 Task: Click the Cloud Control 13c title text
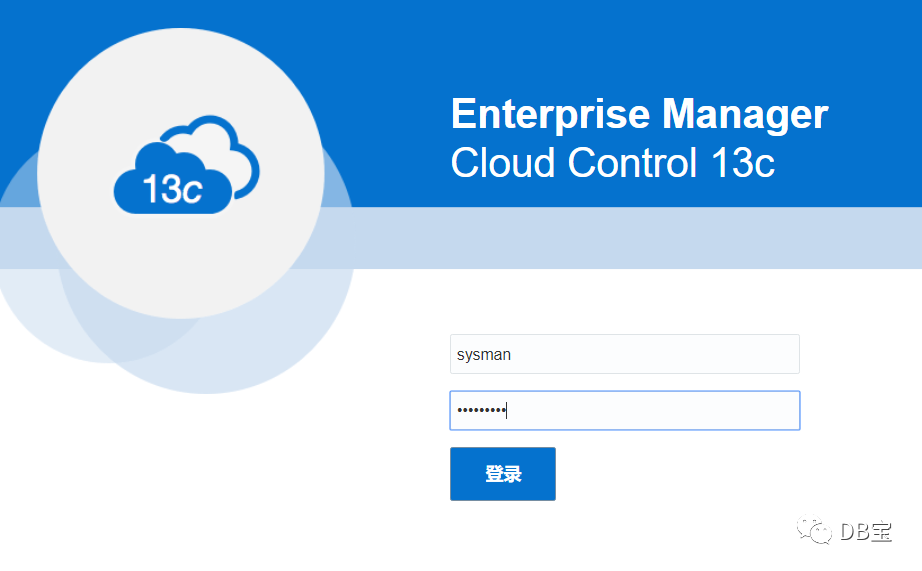(613, 162)
